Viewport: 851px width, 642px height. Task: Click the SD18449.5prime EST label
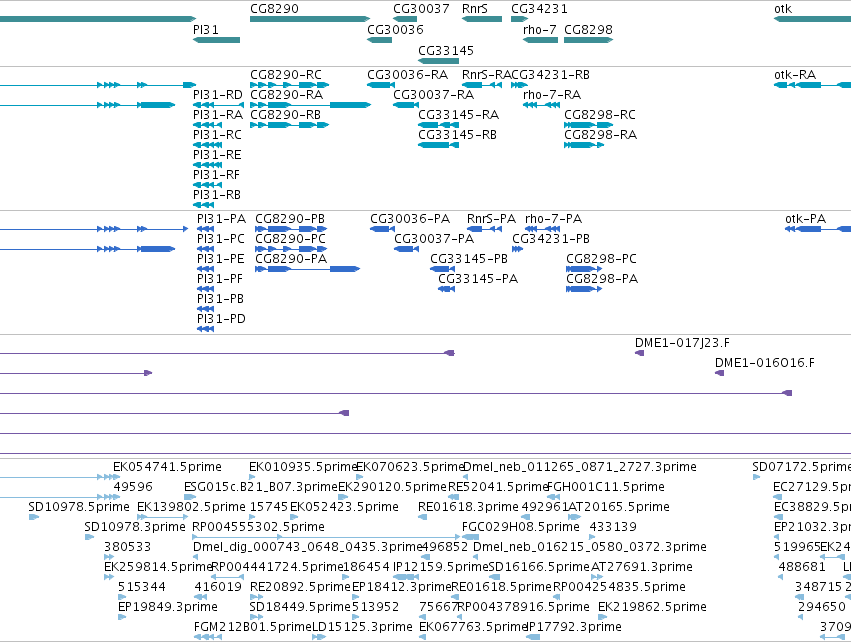point(300,607)
